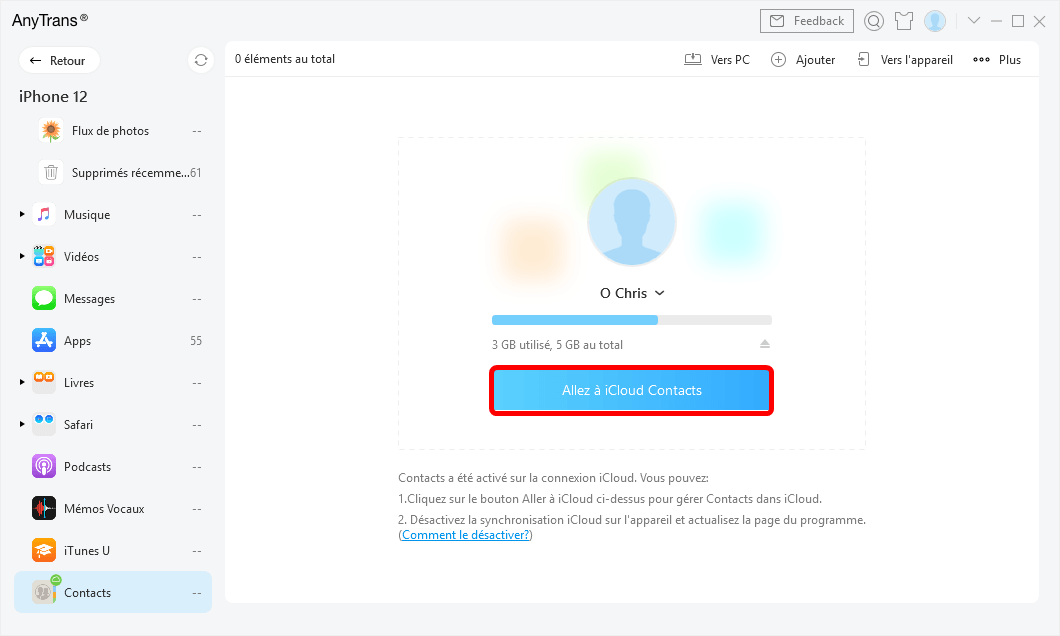Click the iPhone 12 device name
Viewport: 1060px width, 636px height.
click(53, 97)
